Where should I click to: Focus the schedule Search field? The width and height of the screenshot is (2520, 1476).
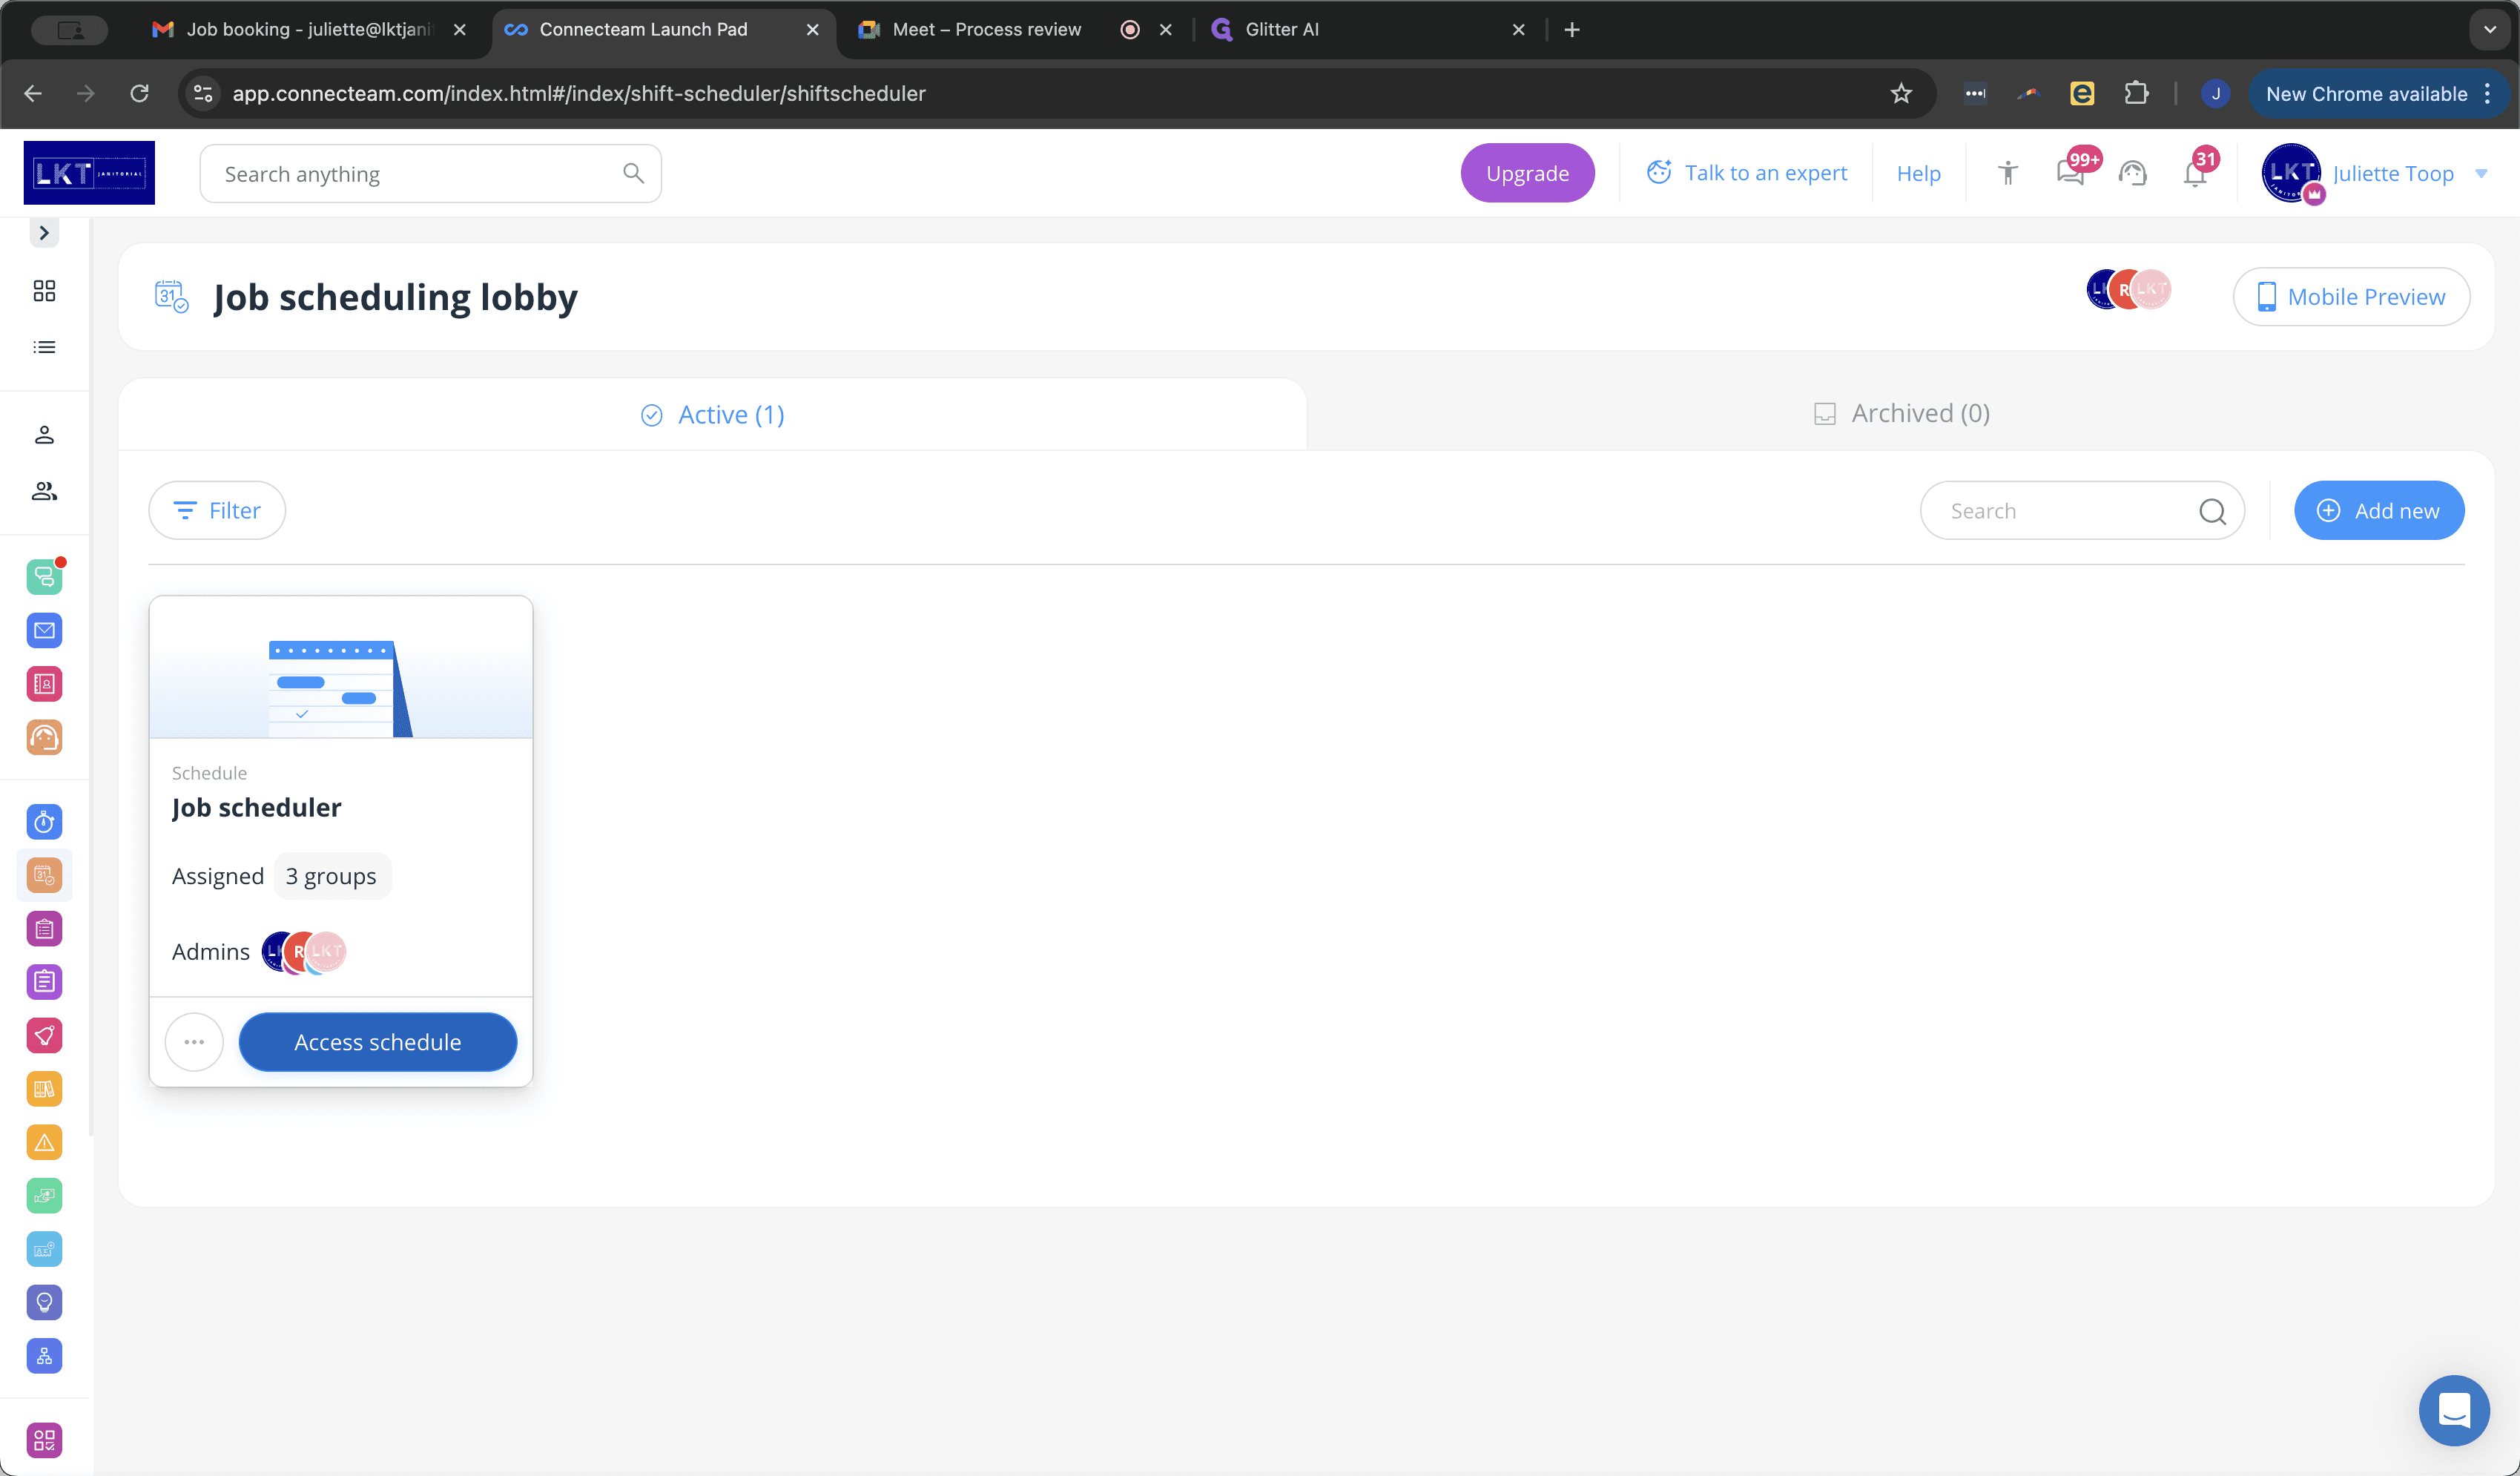pyautogui.click(x=2082, y=511)
